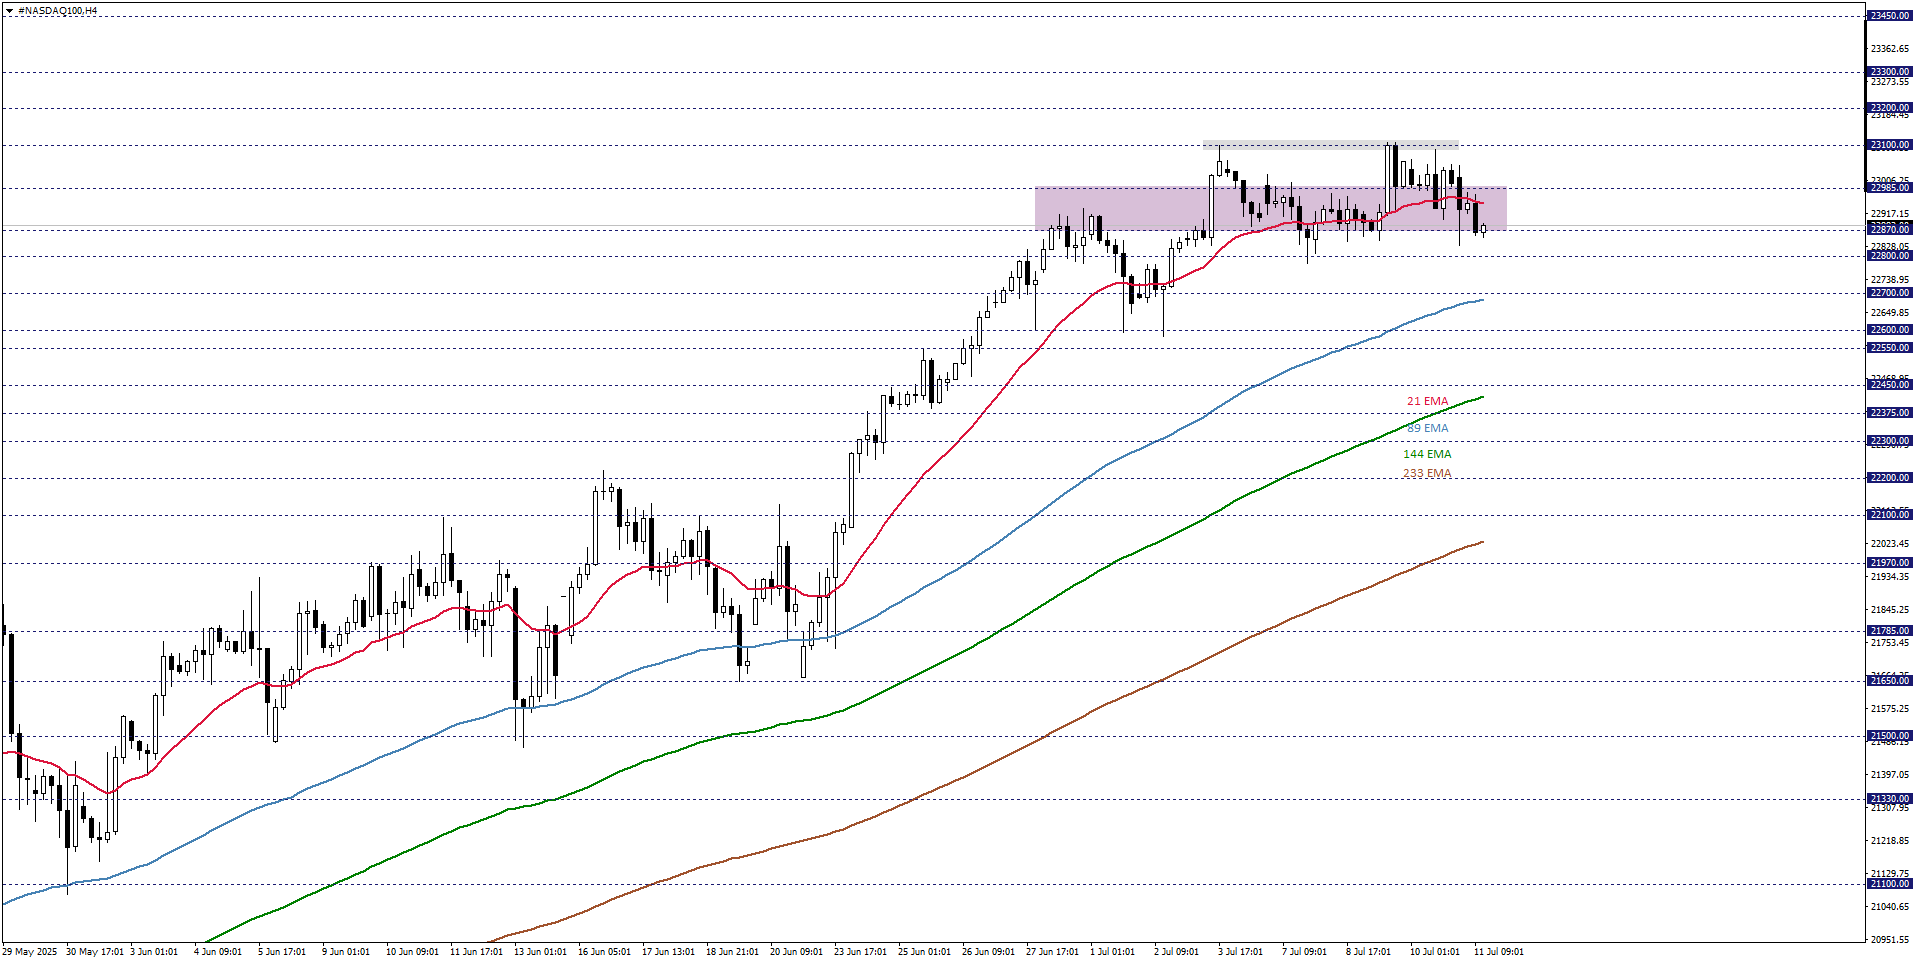Select the 22700.00 price level label

click(x=1890, y=293)
